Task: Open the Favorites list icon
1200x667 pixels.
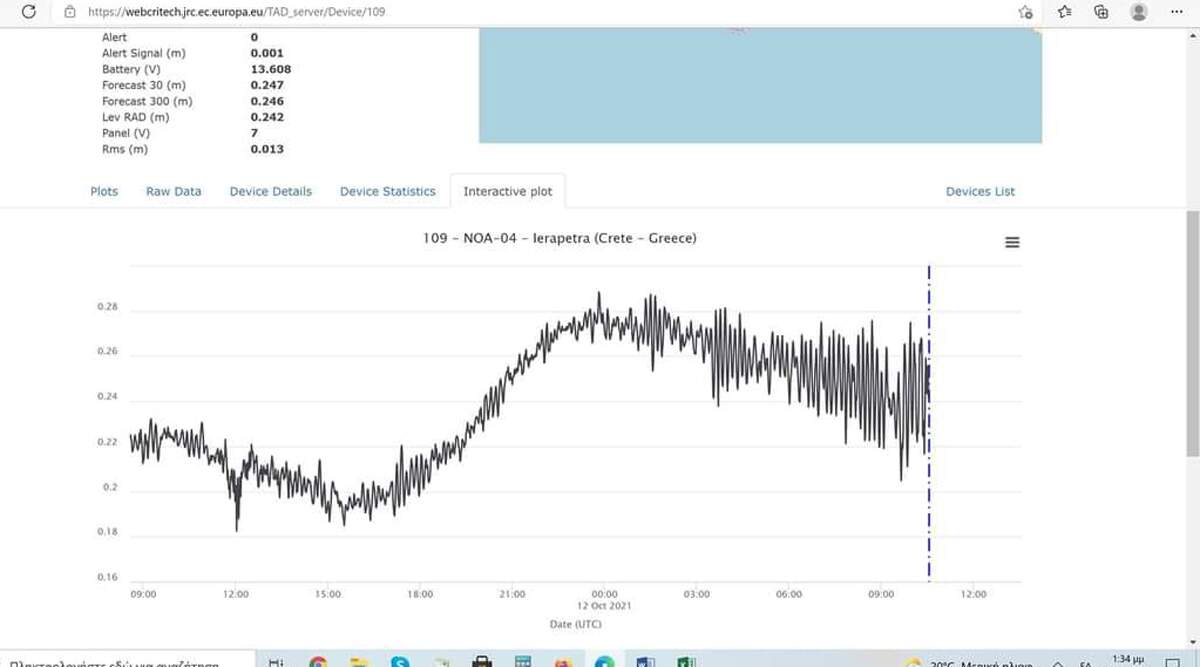Action: tap(1064, 12)
